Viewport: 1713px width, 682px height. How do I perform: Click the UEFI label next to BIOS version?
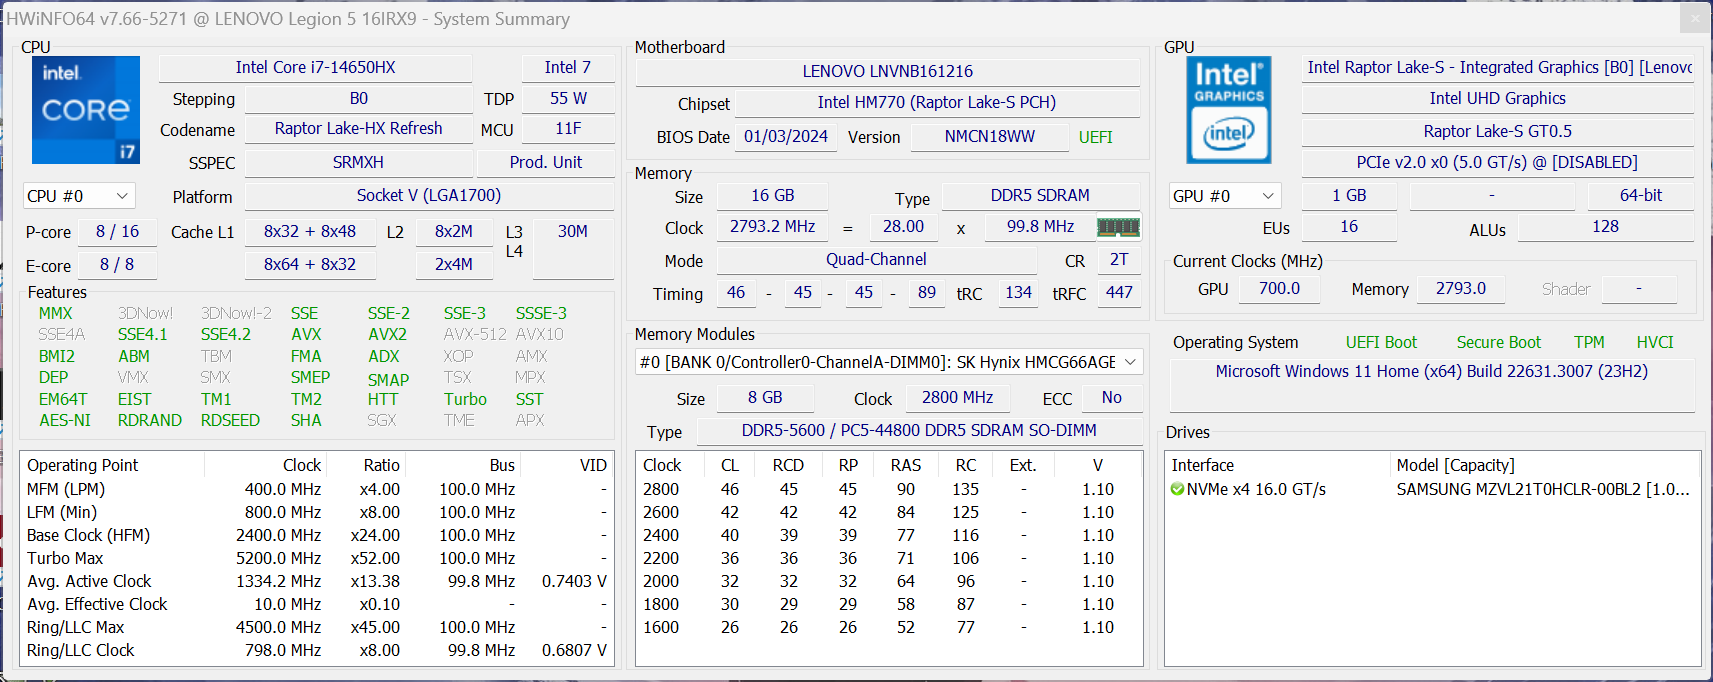click(x=1096, y=137)
